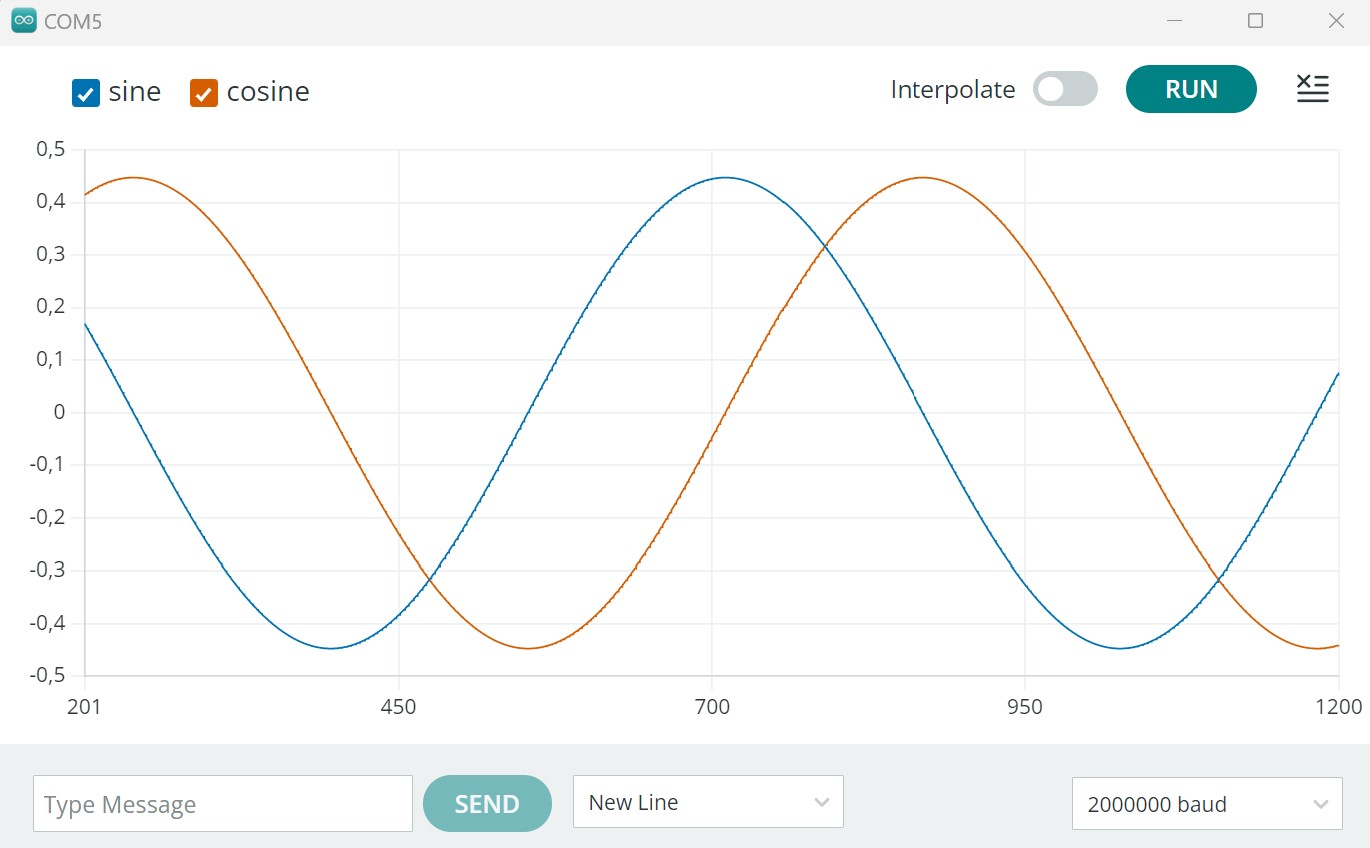Uncheck the blue sine checkbox
The image size is (1370, 848).
[x=86, y=93]
